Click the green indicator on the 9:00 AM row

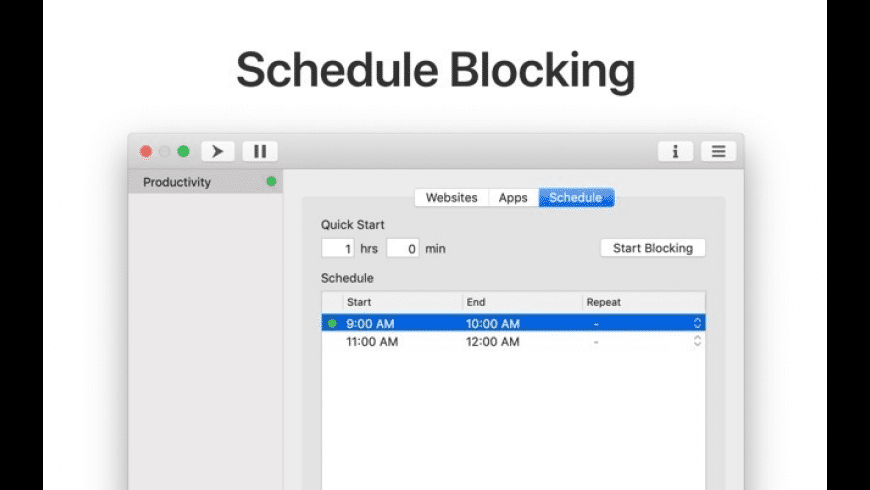[332, 323]
